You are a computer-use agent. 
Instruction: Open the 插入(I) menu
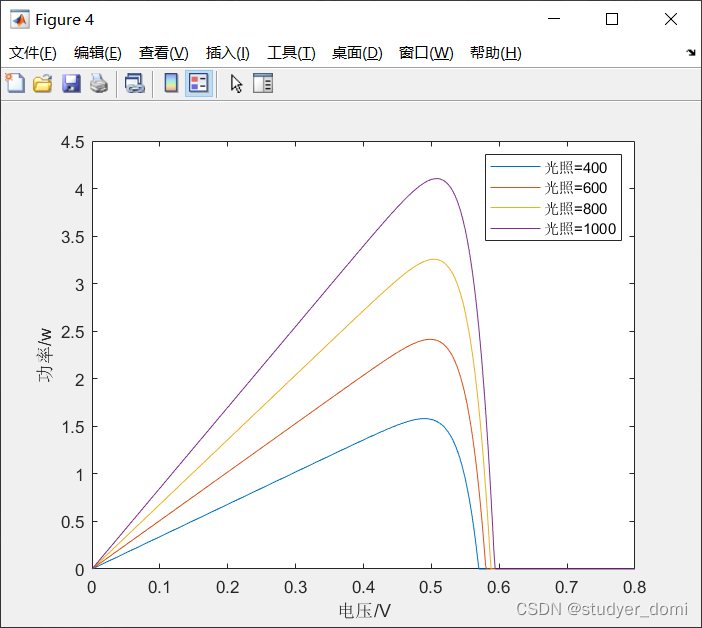point(227,53)
